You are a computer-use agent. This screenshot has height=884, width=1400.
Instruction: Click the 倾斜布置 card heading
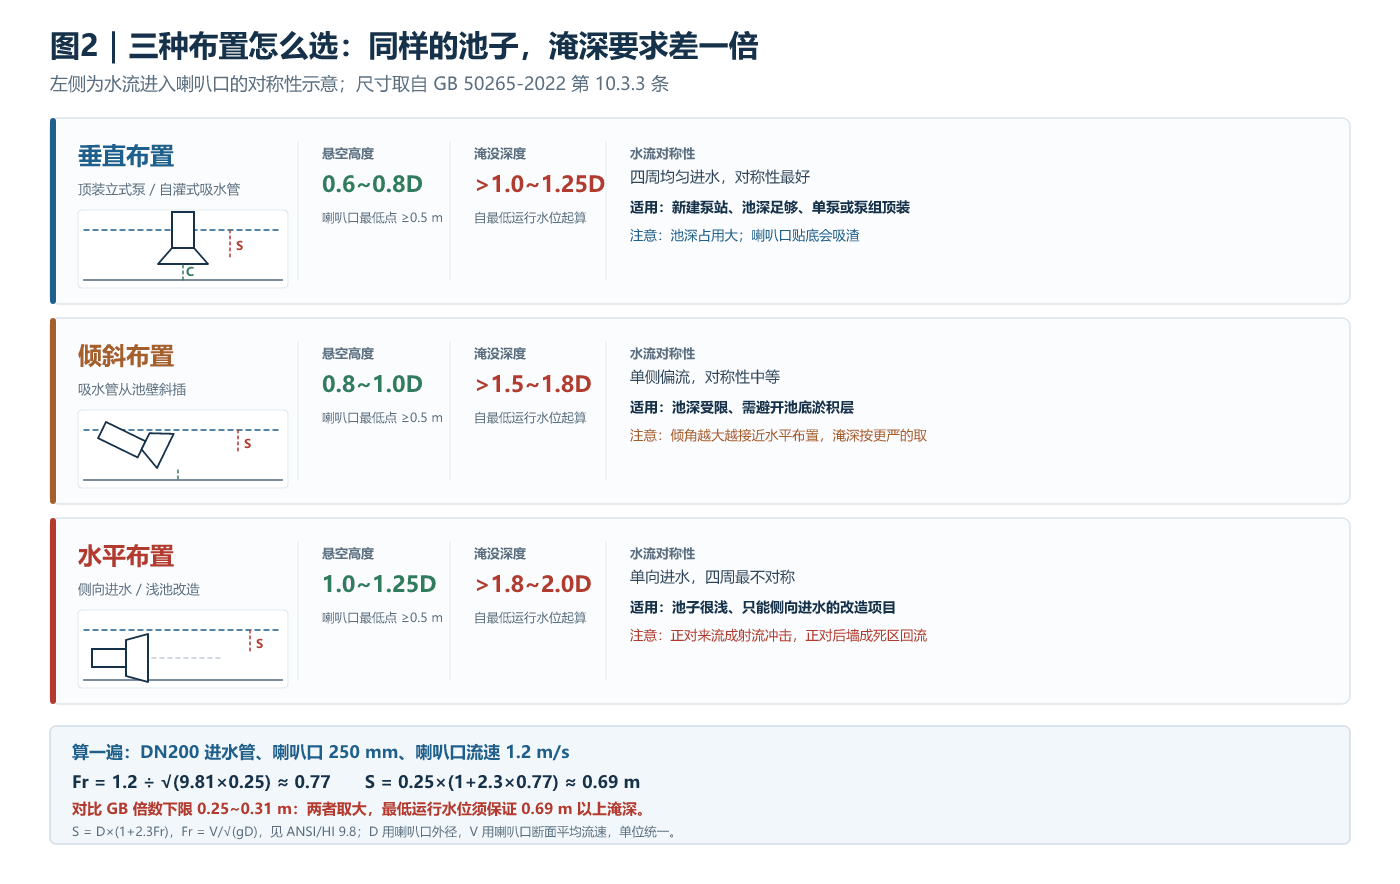126,356
